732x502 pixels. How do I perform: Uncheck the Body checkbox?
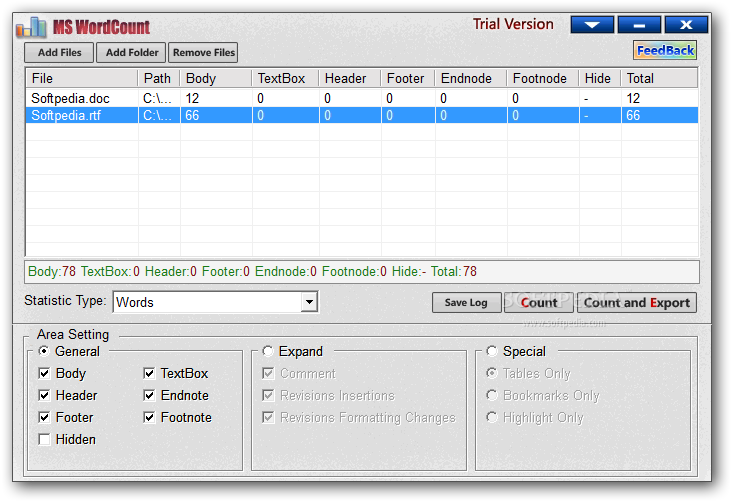click(44, 373)
